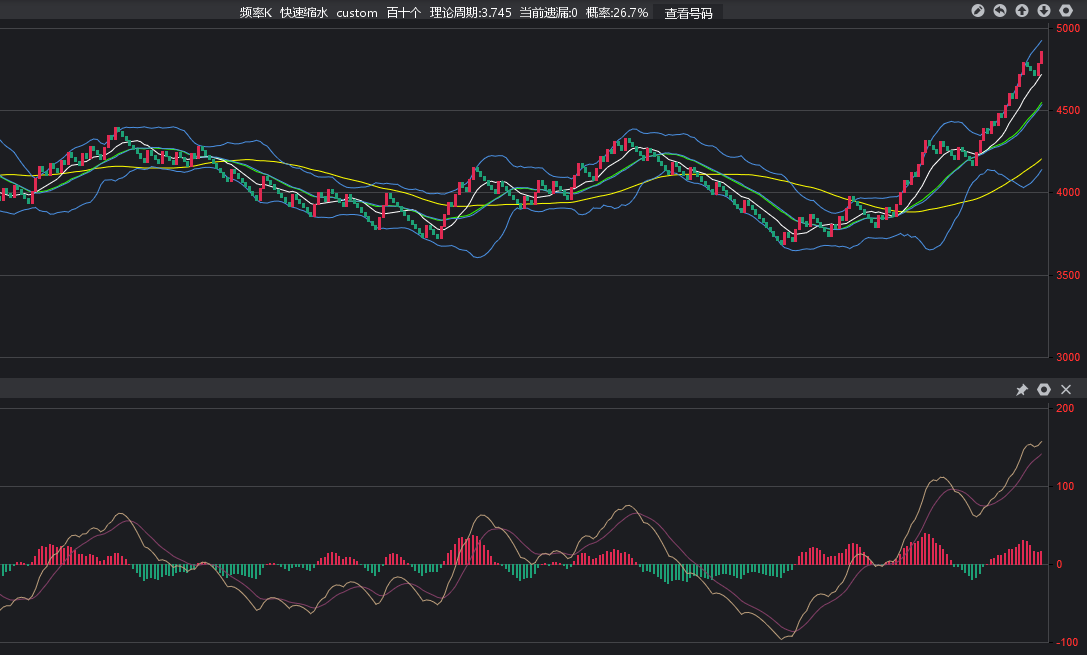Click the pencil edit icon in top toolbar
Screen dimensions: 1087x655
(x=977, y=10)
